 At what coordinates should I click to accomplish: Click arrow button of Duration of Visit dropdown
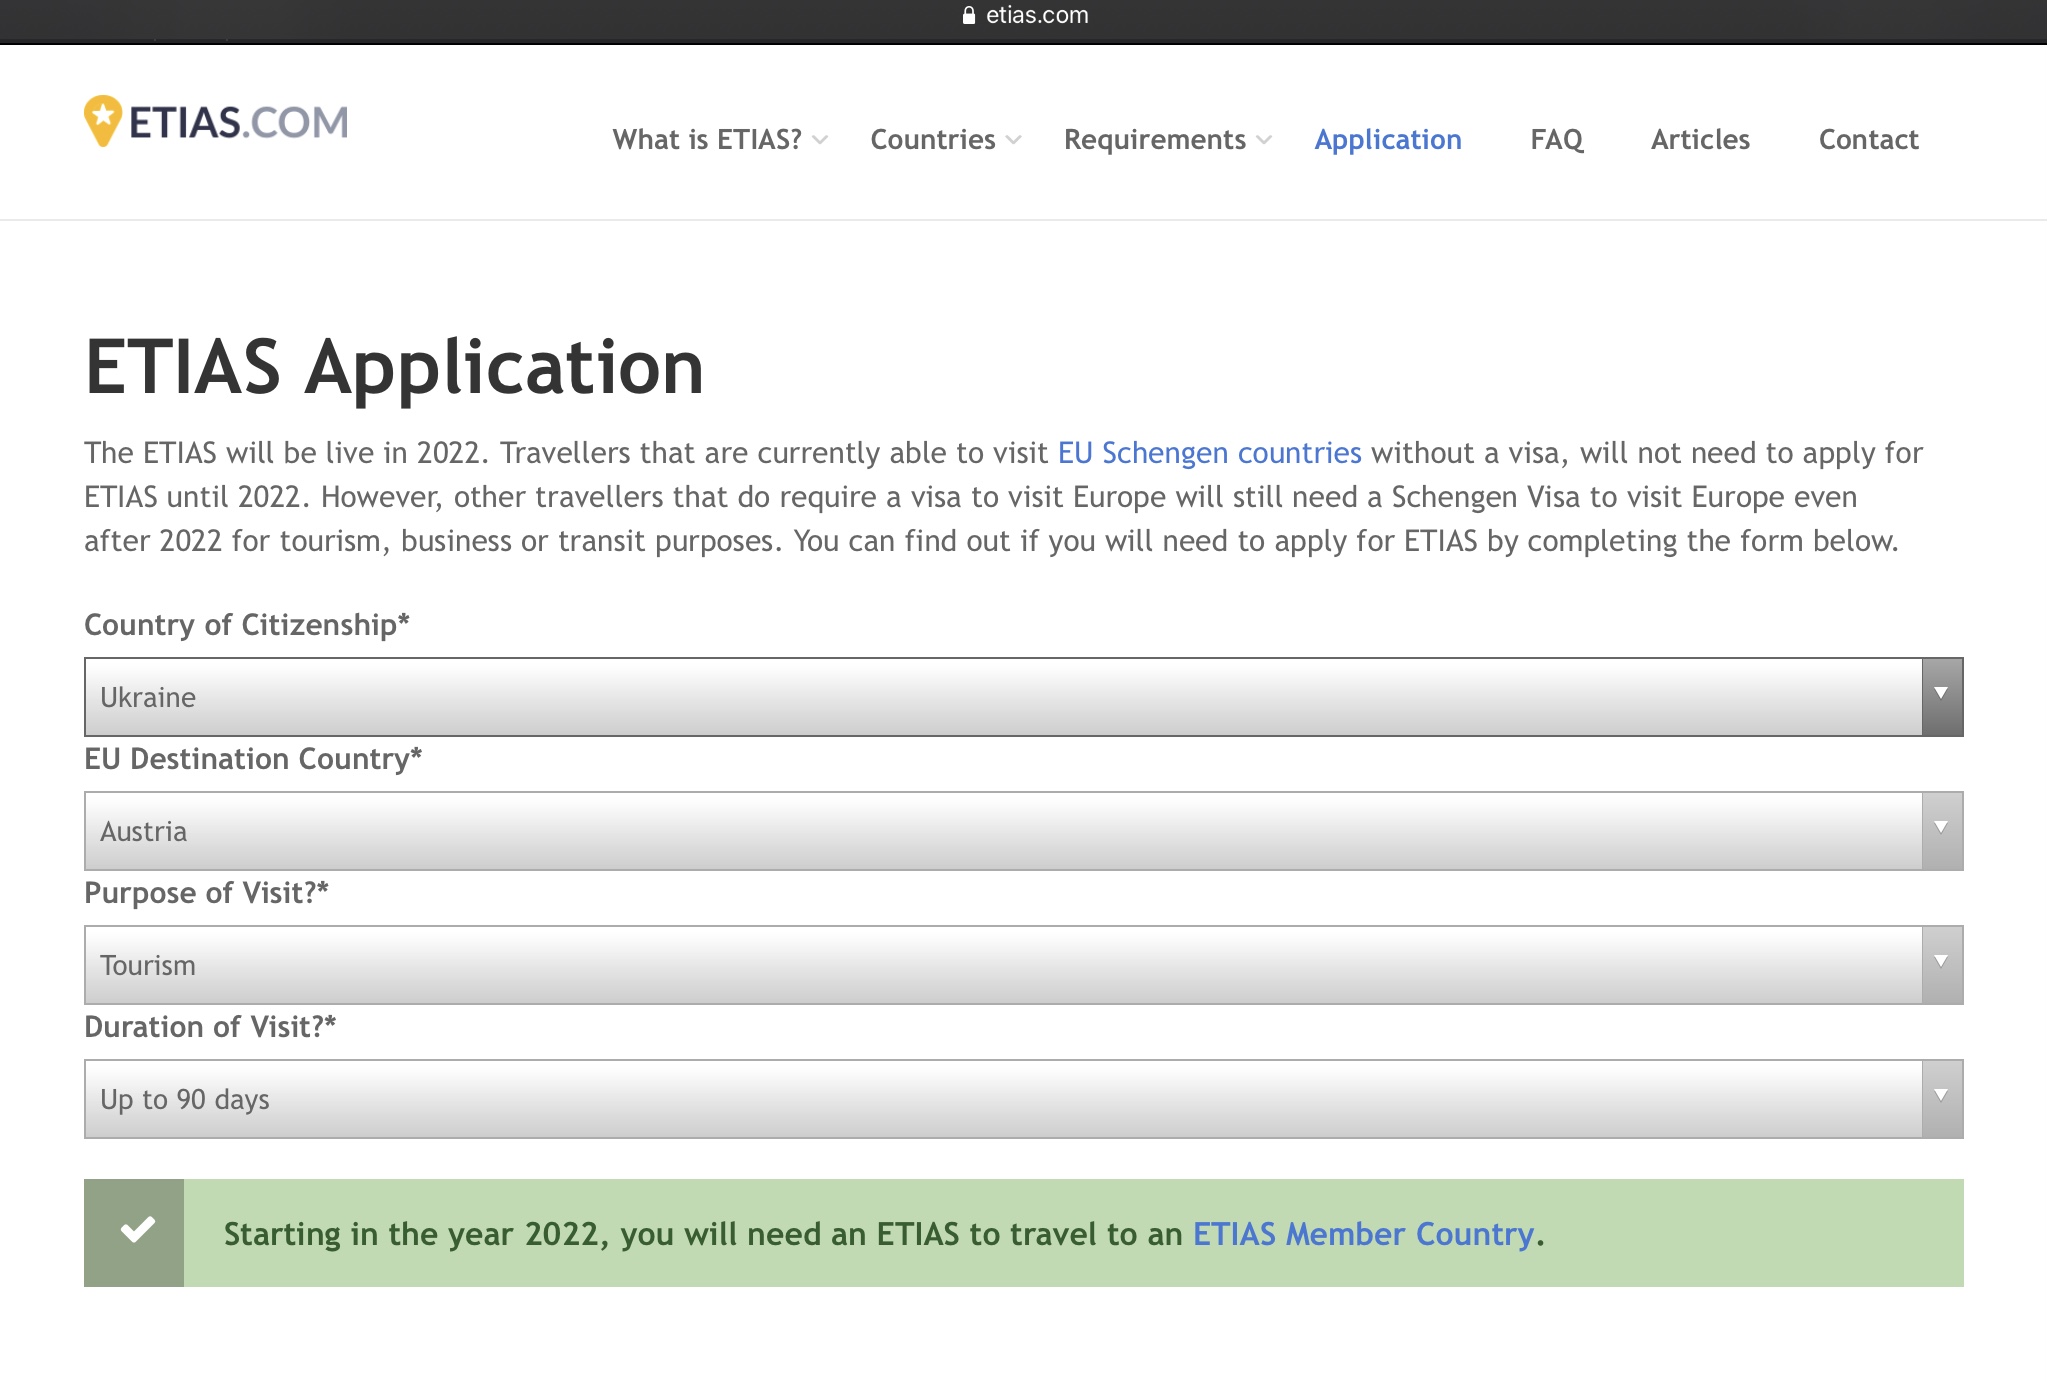click(1941, 1098)
